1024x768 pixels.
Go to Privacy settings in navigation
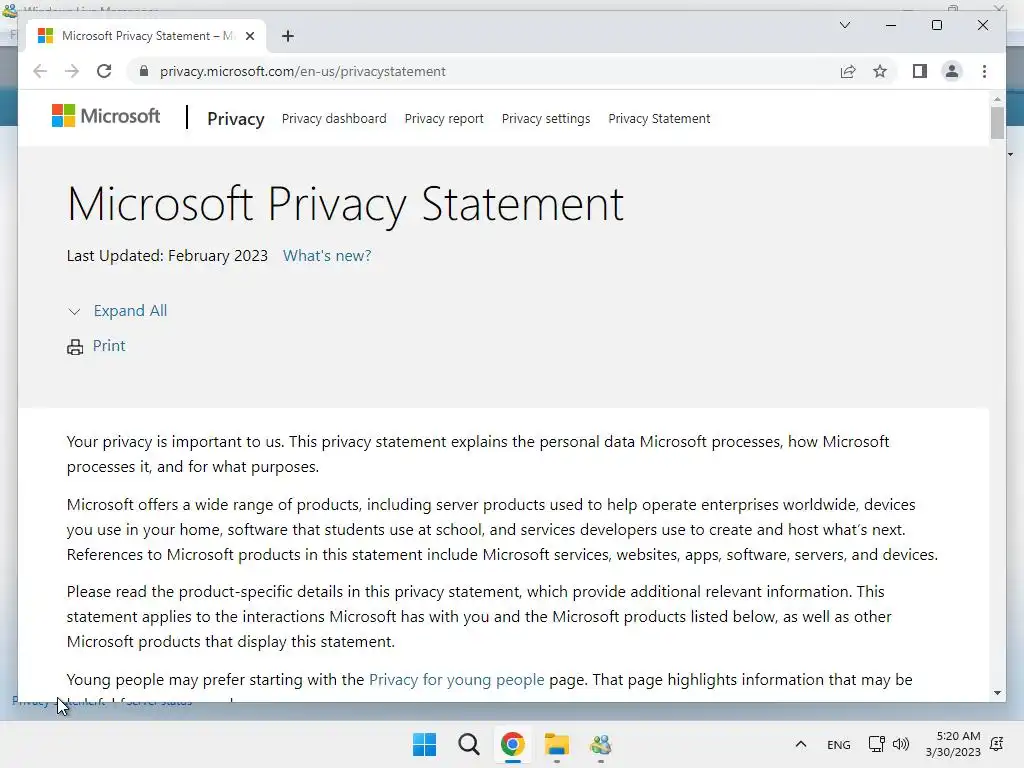click(x=546, y=118)
